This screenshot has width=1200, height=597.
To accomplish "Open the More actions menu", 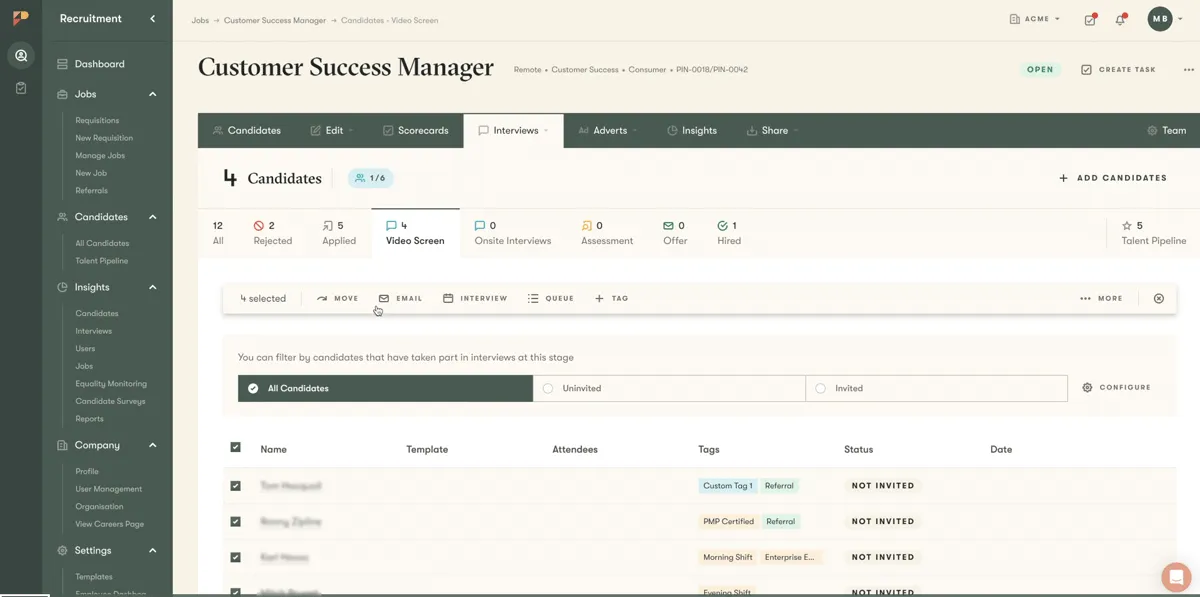I will tap(1100, 297).
